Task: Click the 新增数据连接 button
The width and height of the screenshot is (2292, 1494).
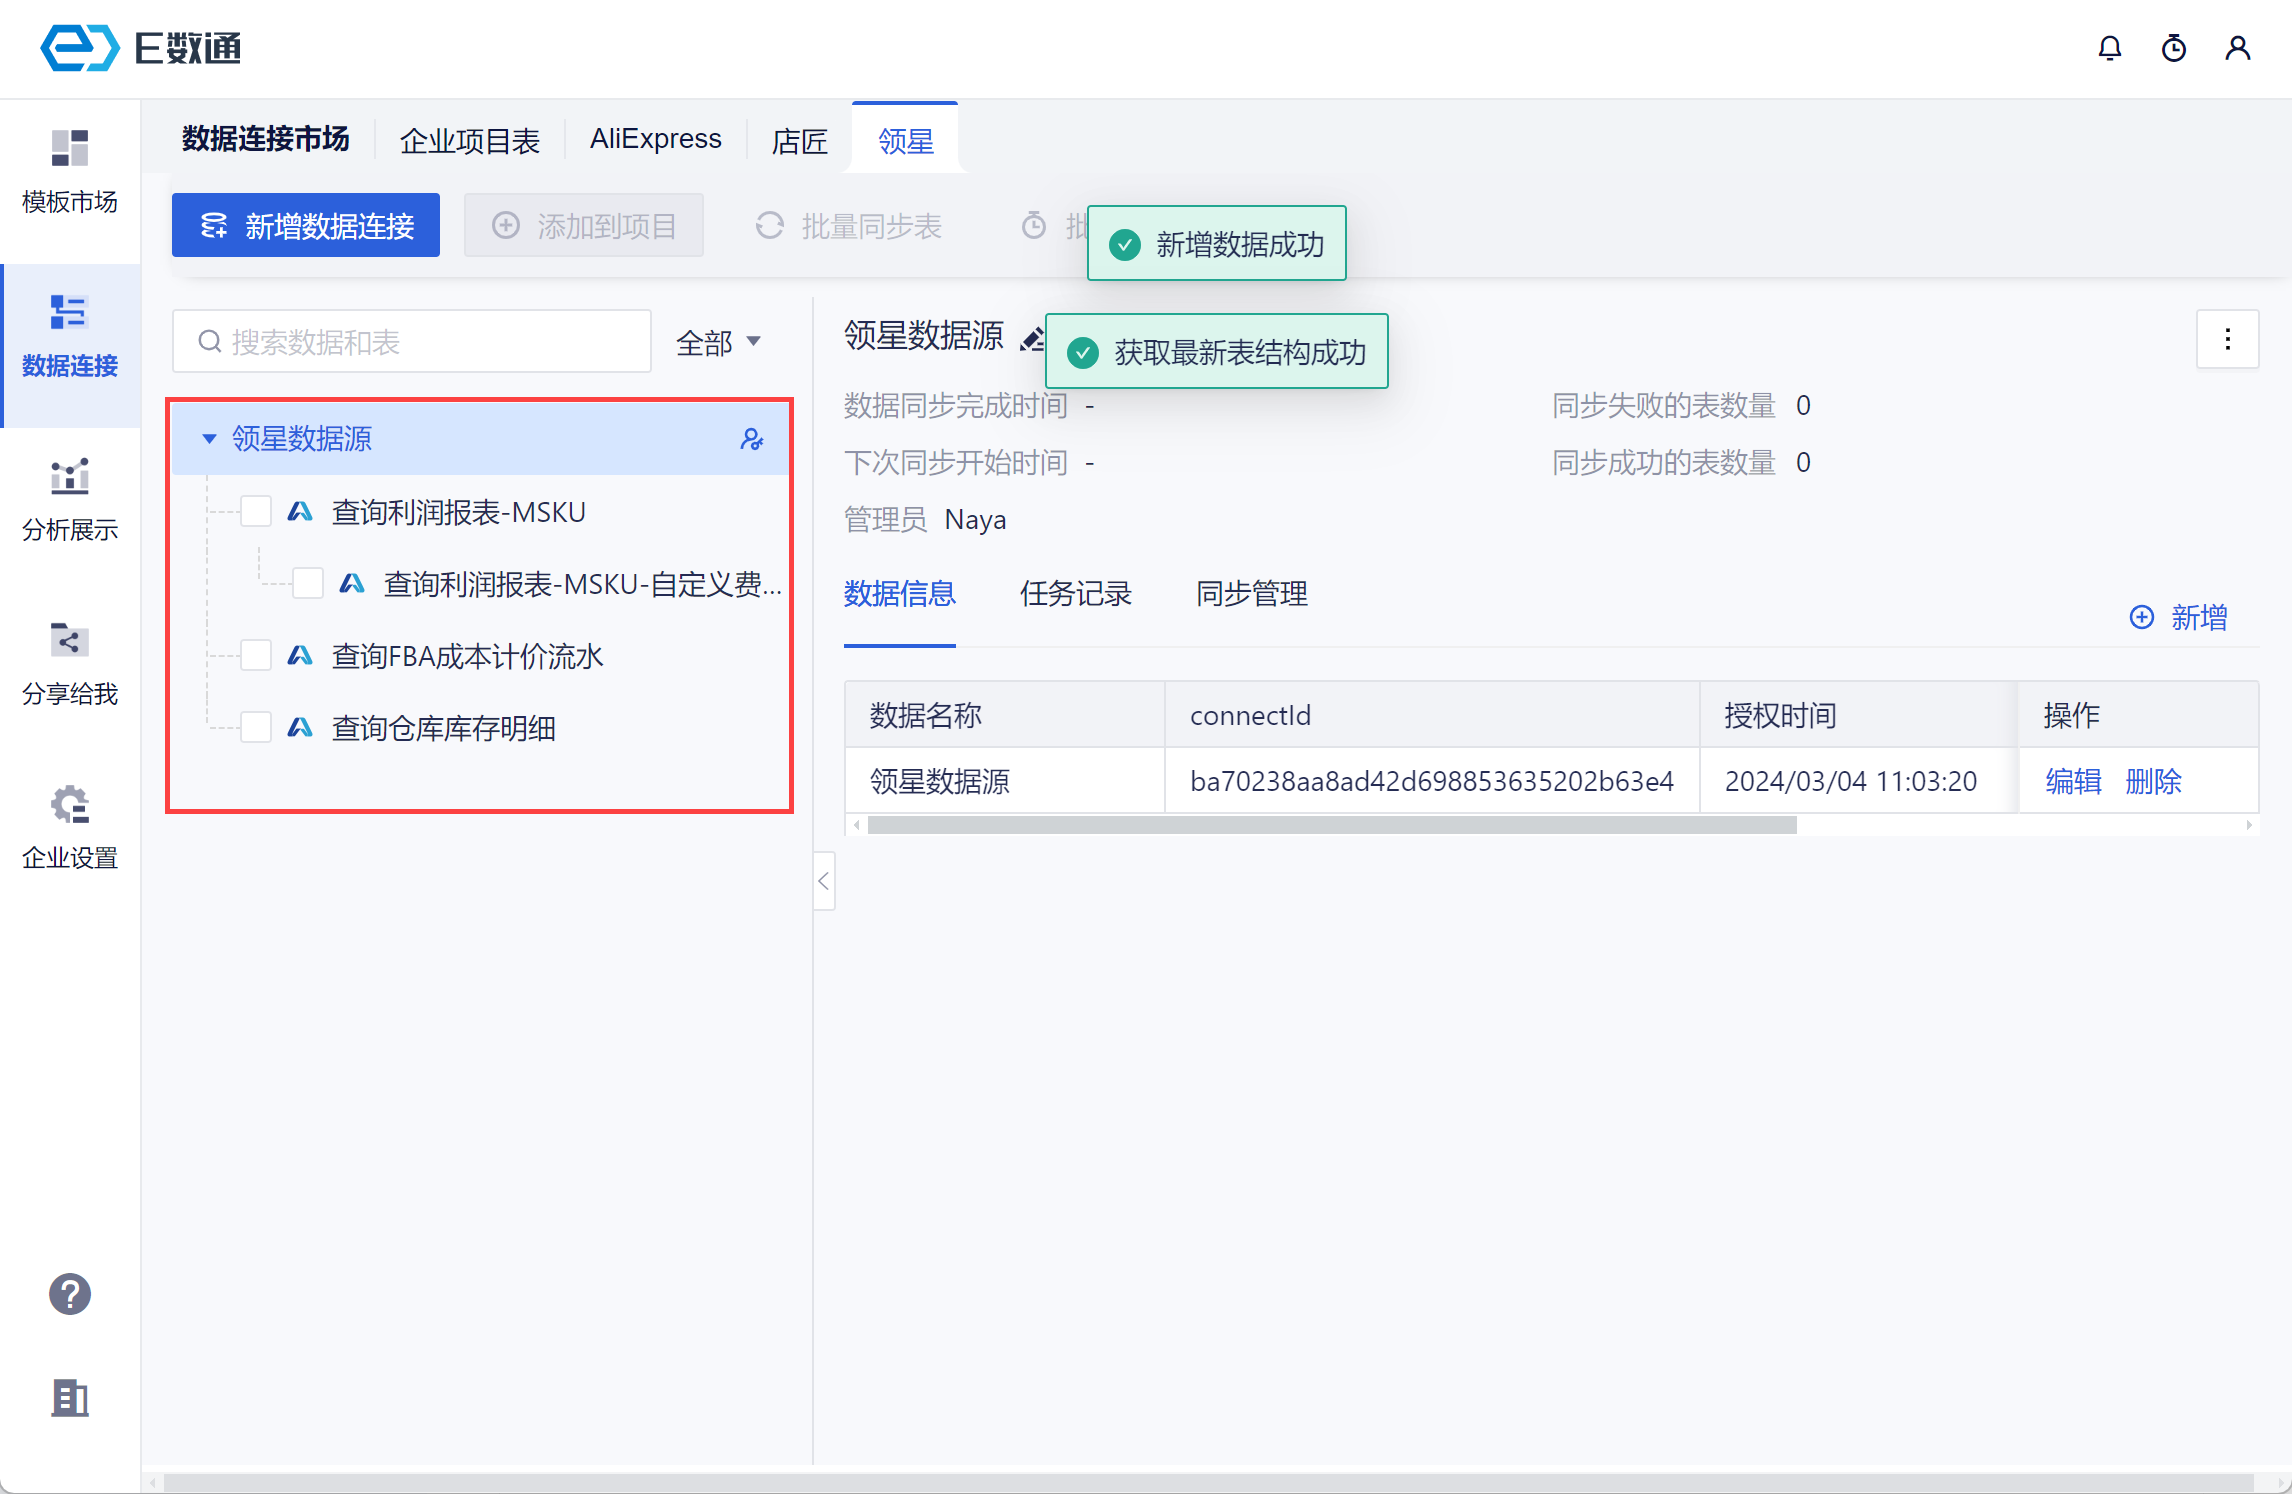Action: pyautogui.click(x=306, y=226)
